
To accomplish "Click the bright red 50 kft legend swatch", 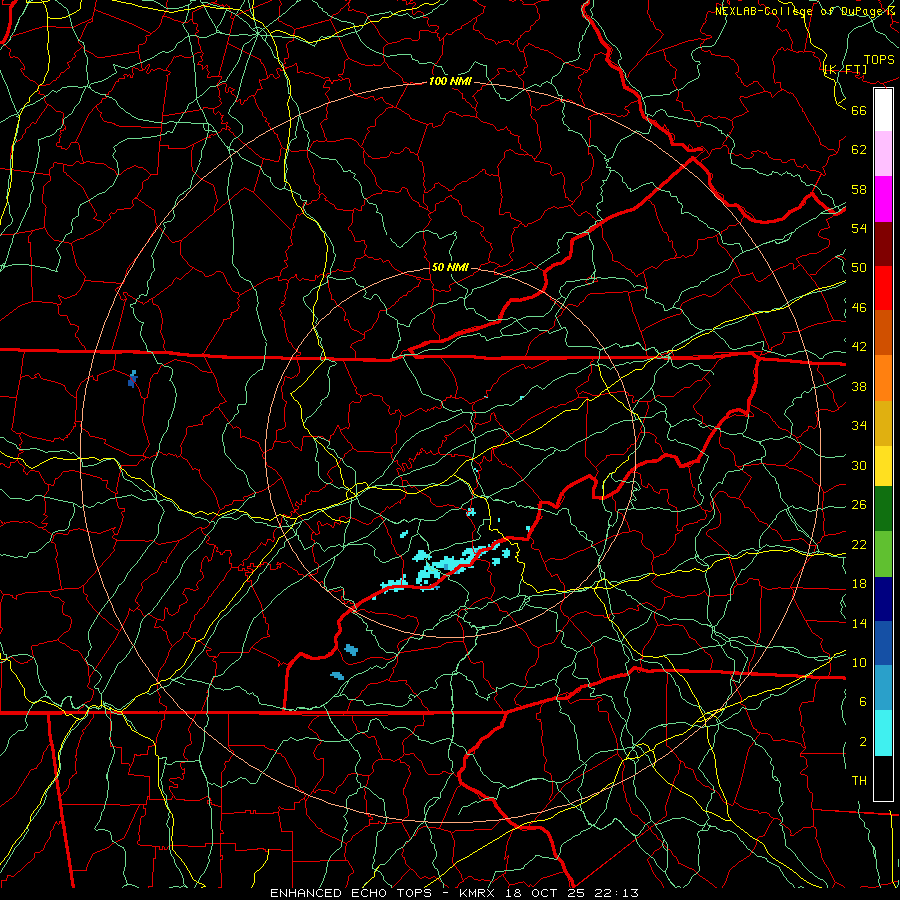I will (883, 288).
